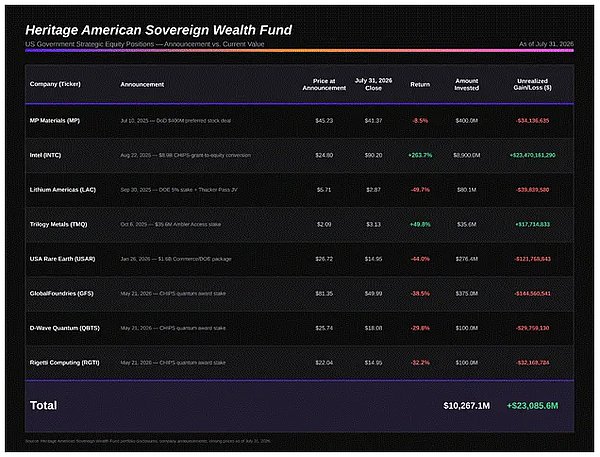Select the 'MP Materials (MP)' company cell

[x=55, y=121]
